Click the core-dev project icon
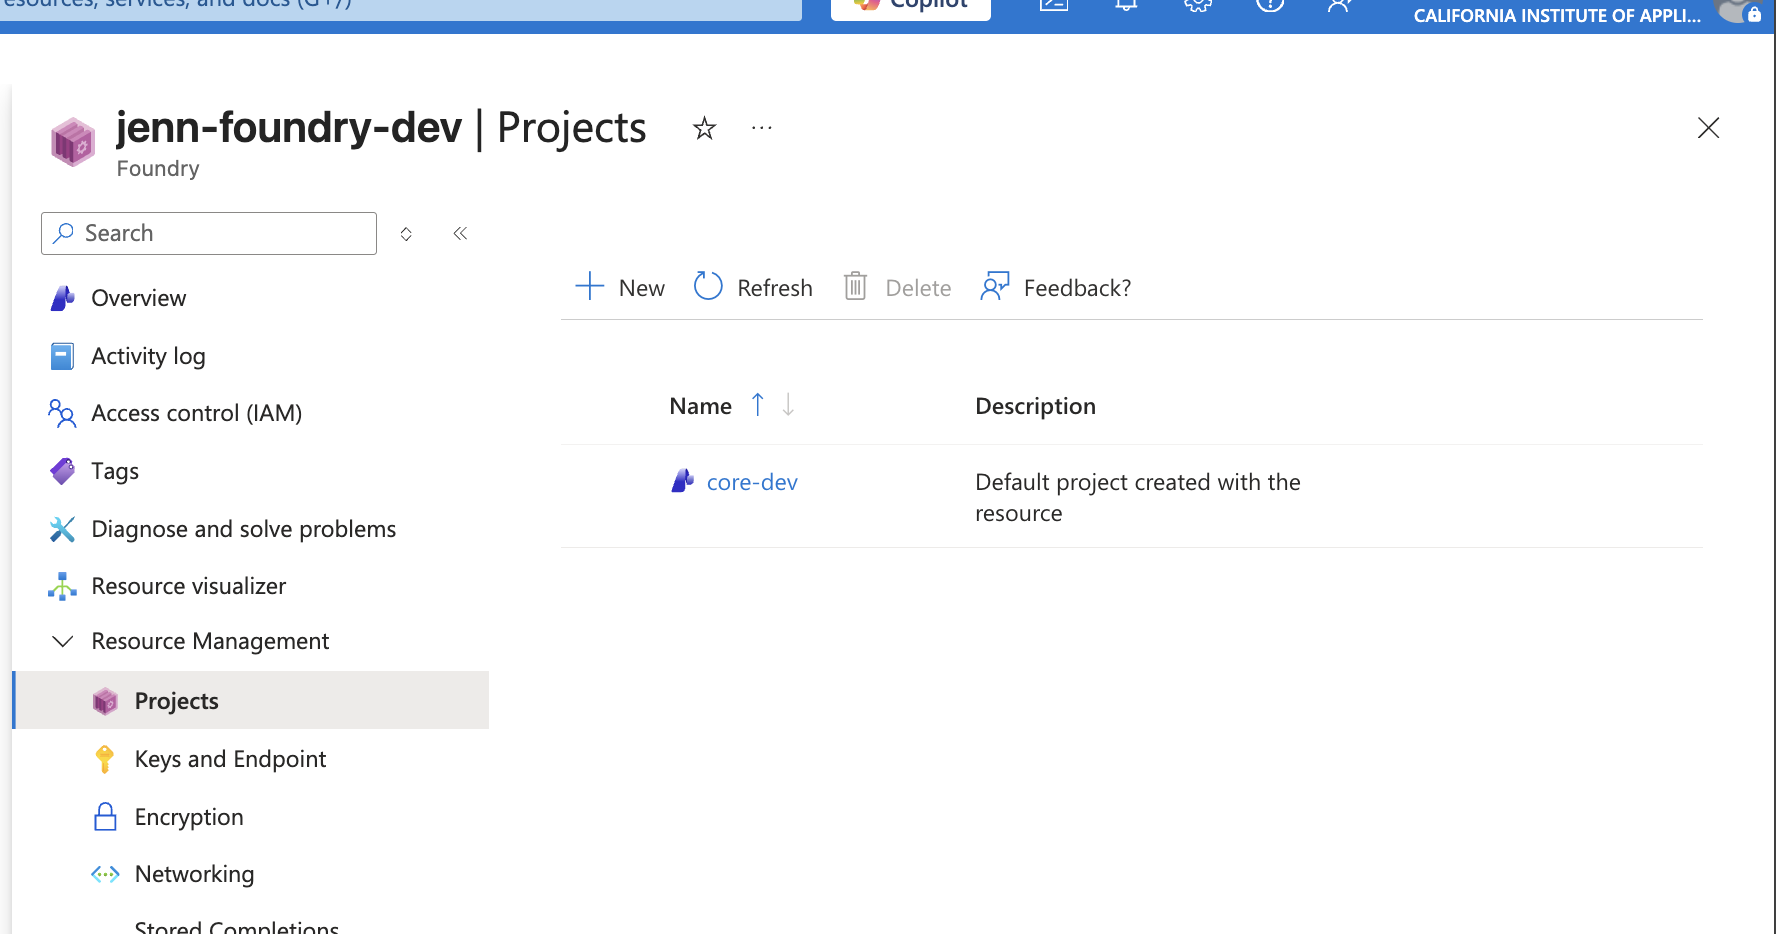1776x934 pixels. 682,481
